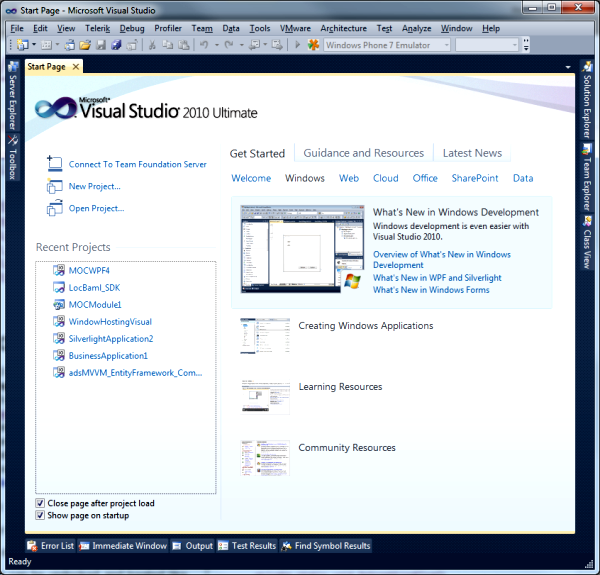Select the Cloud sub-tab
Image resolution: width=600 pixels, height=575 pixels.
click(386, 178)
